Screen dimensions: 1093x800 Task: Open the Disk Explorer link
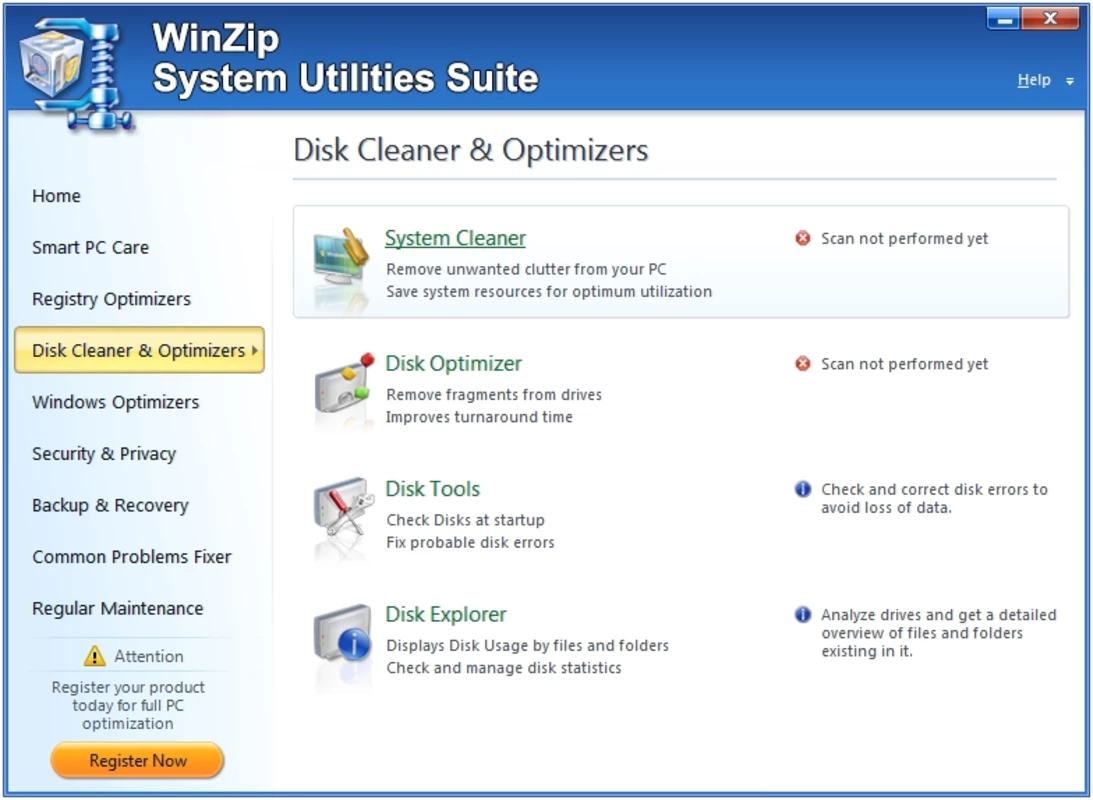[x=445, y=614]
